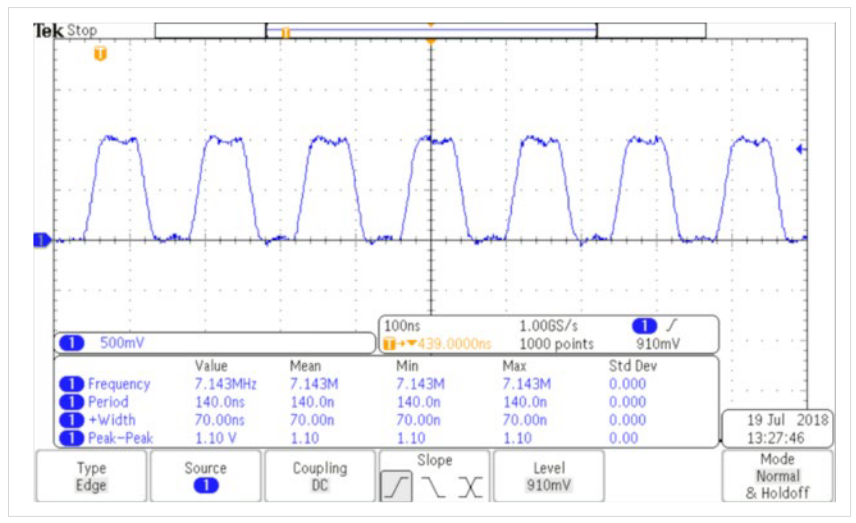This screenshot has height=523, width=856.
Task: Open the trigger Type Edge menu
Action: point(91,476)
